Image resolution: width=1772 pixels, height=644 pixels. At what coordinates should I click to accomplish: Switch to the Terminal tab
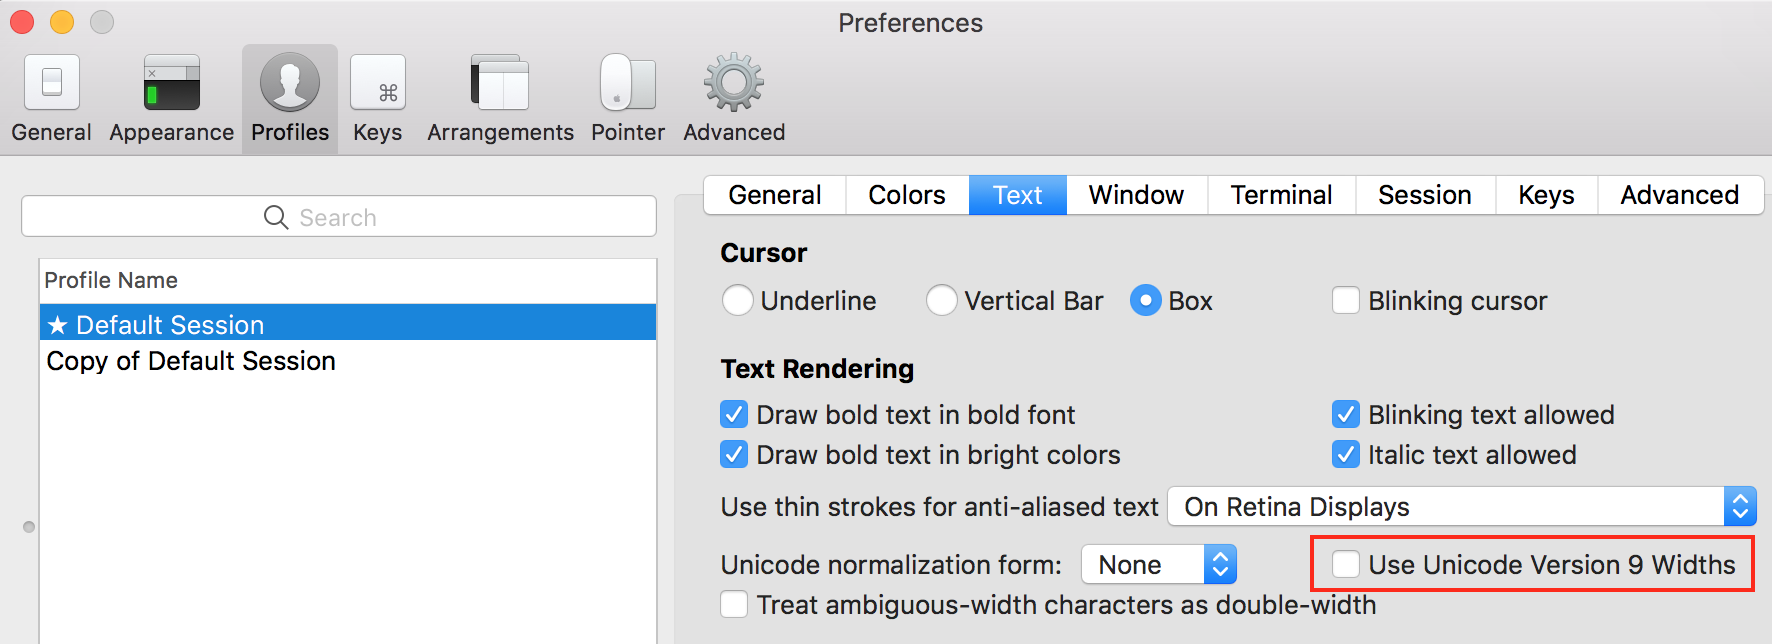click(x=1281, y=195)
